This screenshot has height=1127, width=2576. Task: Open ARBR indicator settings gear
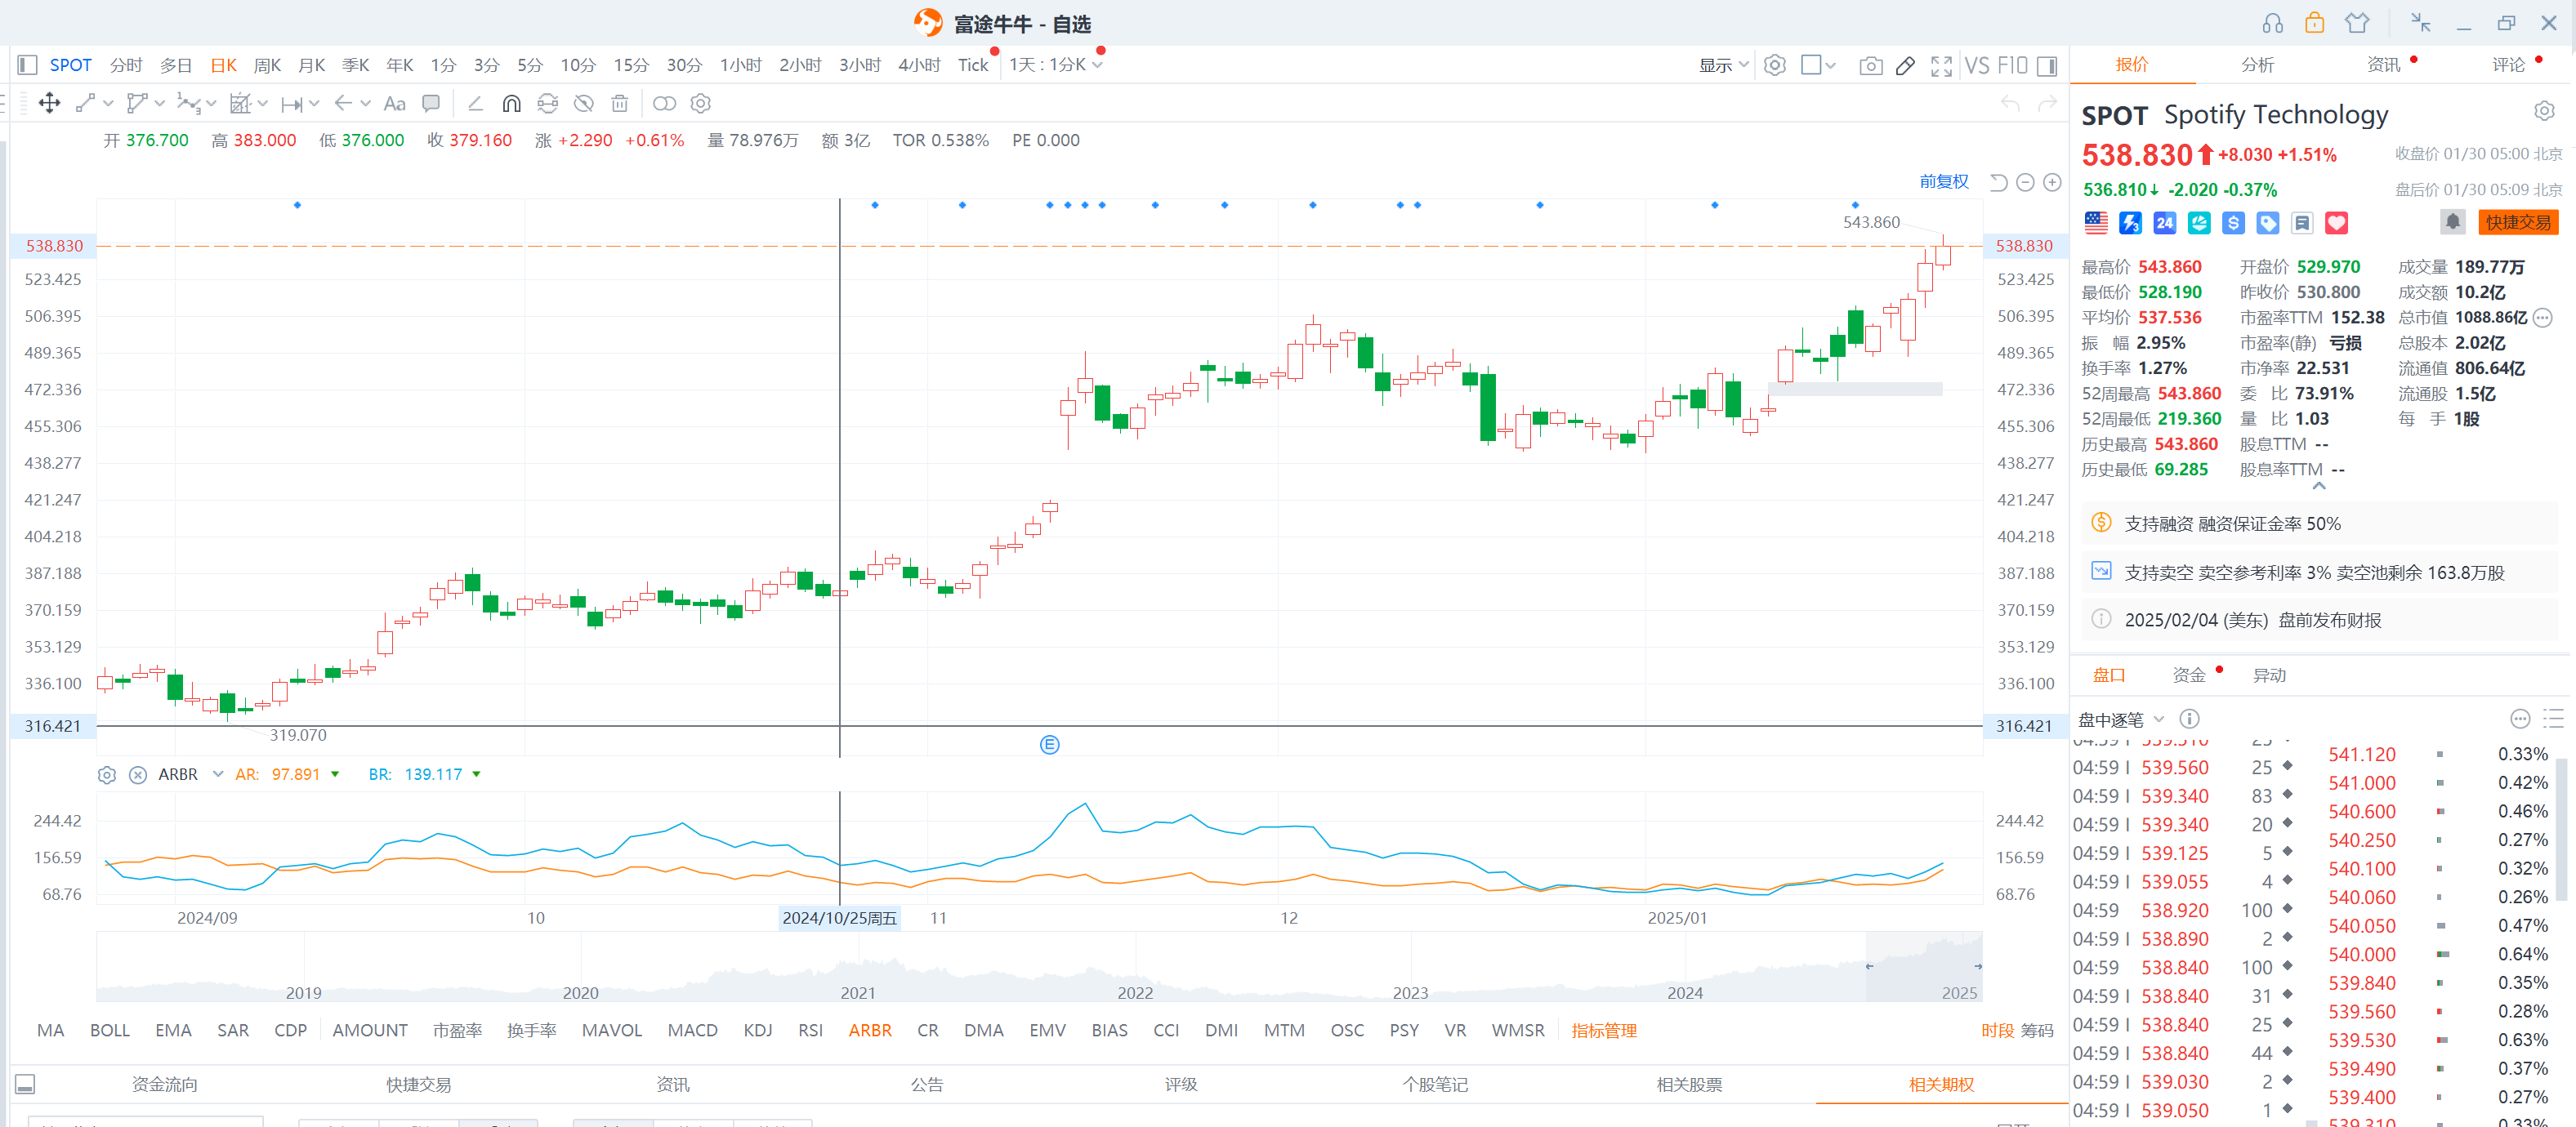107,774
